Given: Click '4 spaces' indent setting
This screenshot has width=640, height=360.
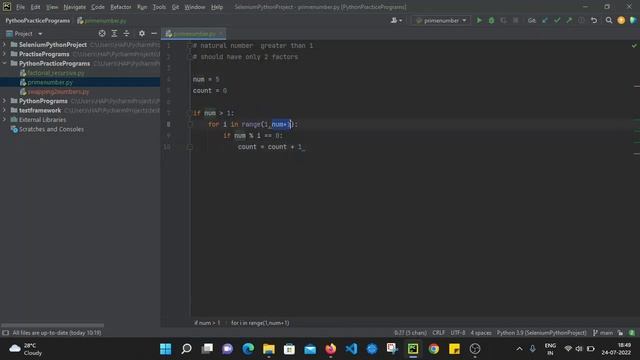Looking at the screenshot, I should [481, 333].
